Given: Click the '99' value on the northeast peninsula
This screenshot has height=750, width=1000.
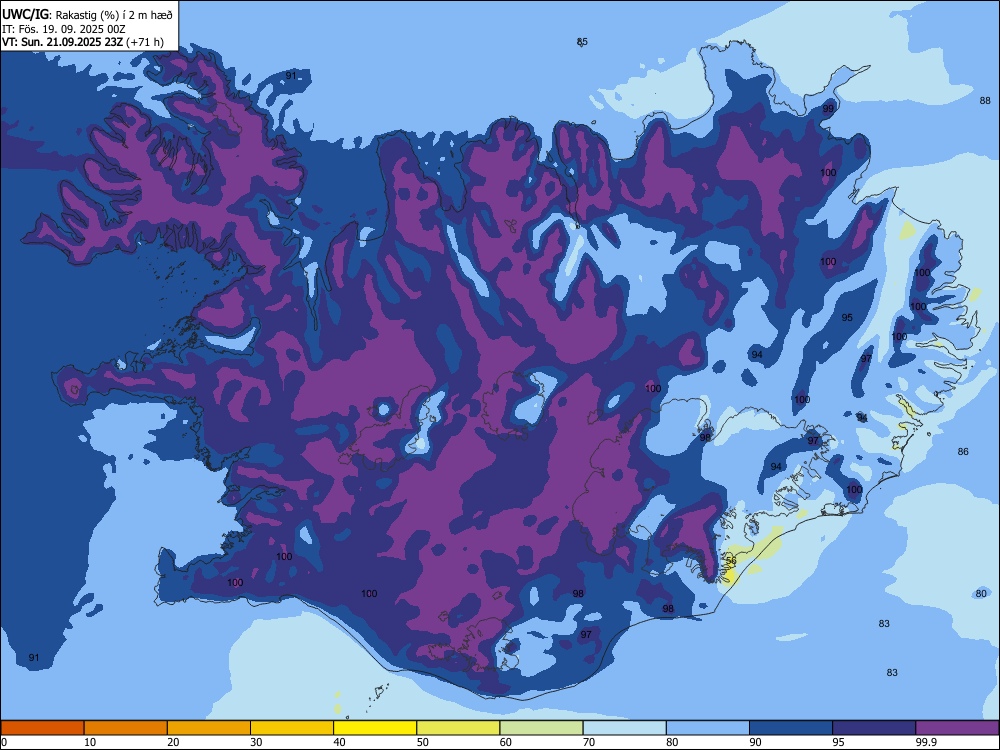Looking at the screenshot, I should coord(828,109).
